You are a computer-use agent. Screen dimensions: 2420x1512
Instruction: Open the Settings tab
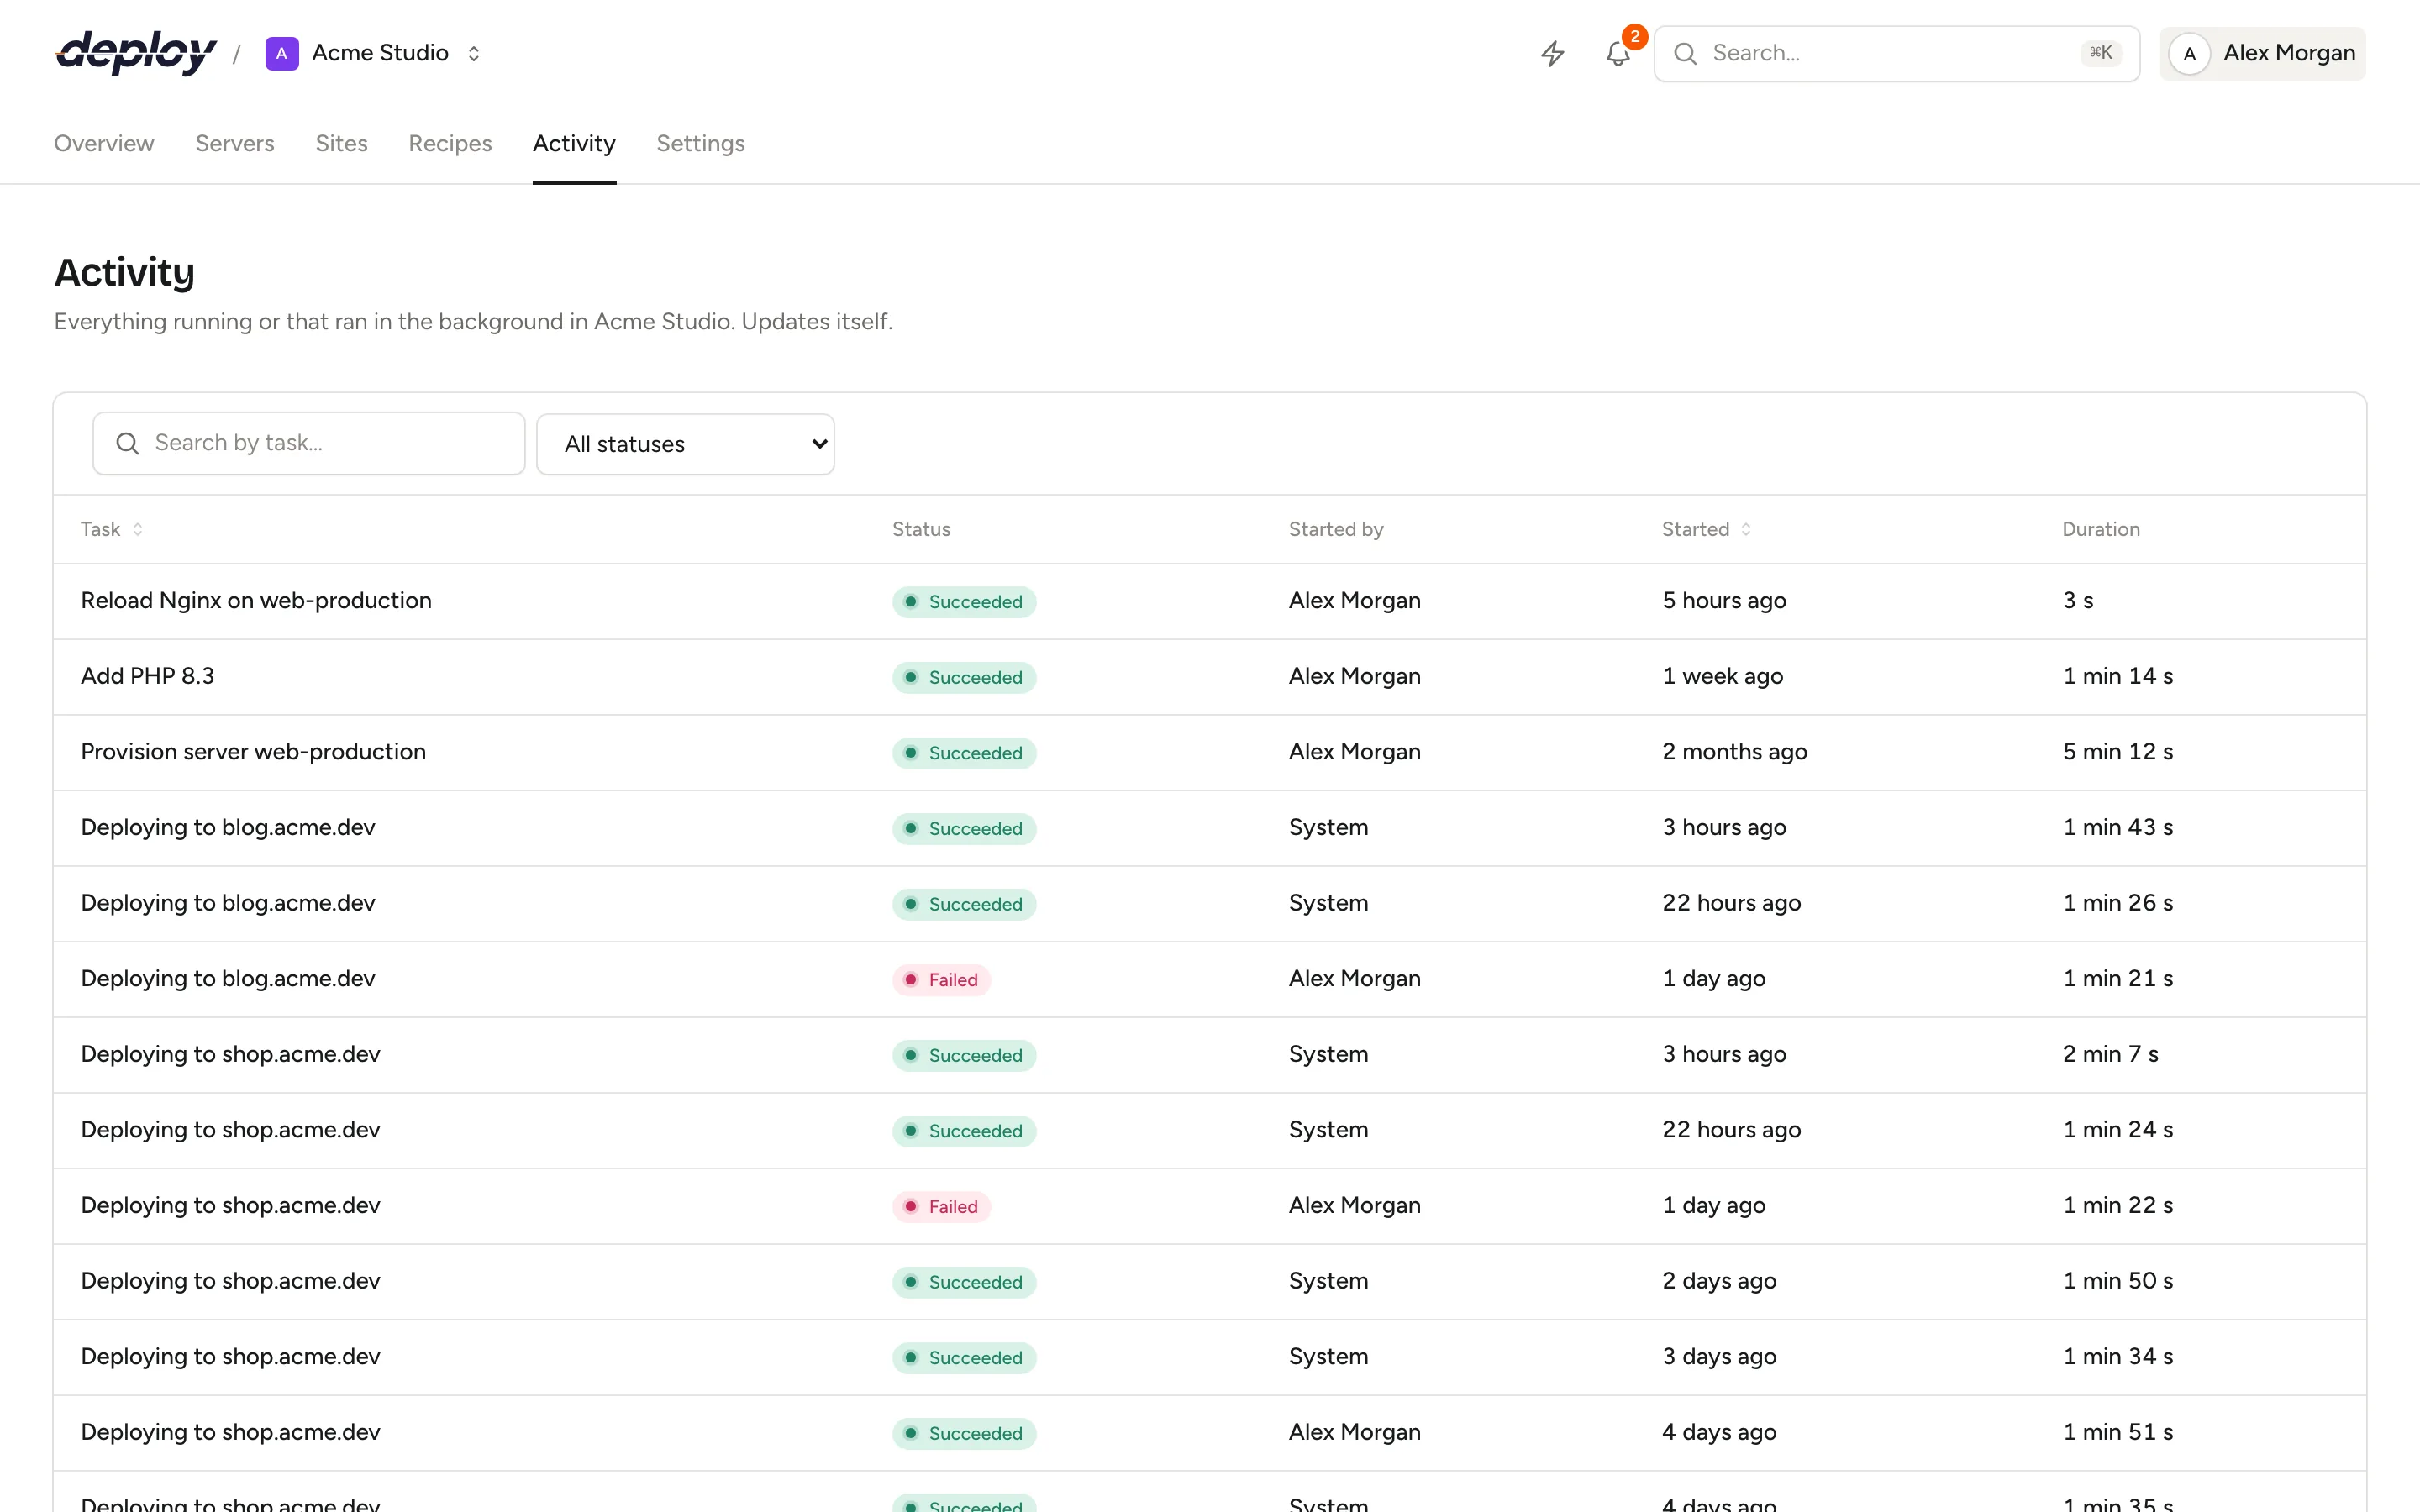coord(701,143)
